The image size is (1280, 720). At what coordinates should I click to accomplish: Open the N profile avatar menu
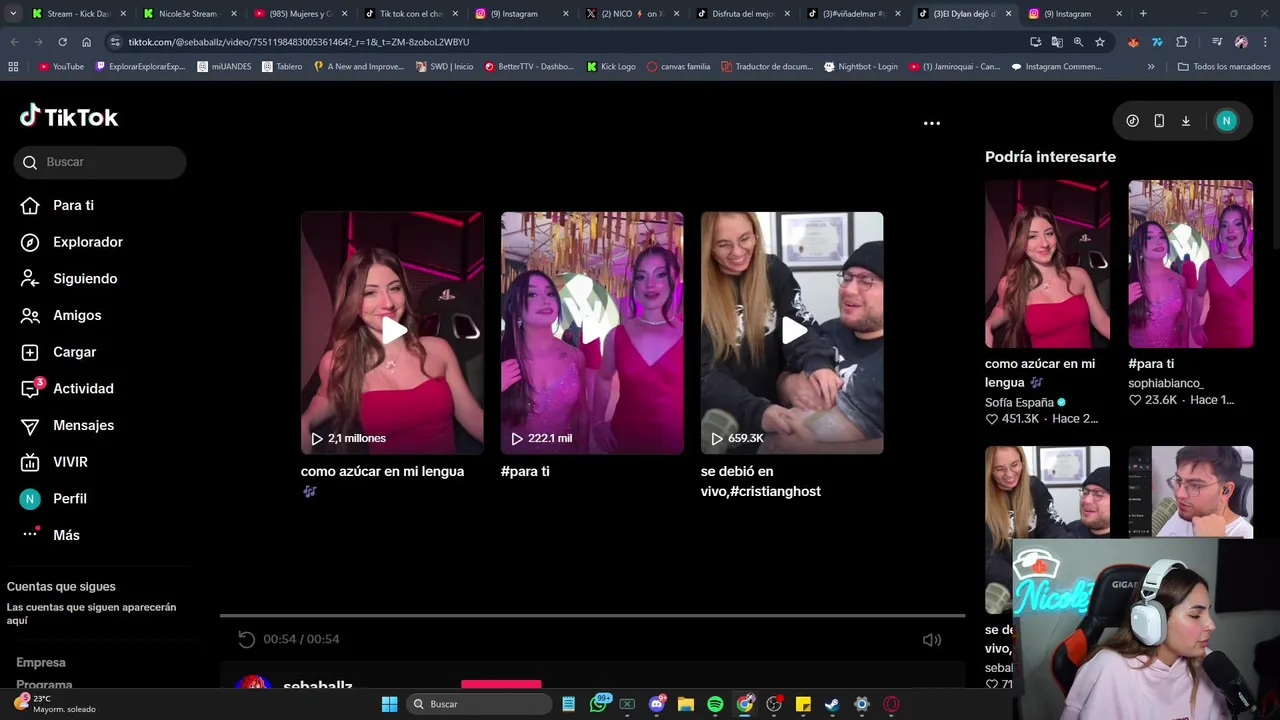[1226, 121]
